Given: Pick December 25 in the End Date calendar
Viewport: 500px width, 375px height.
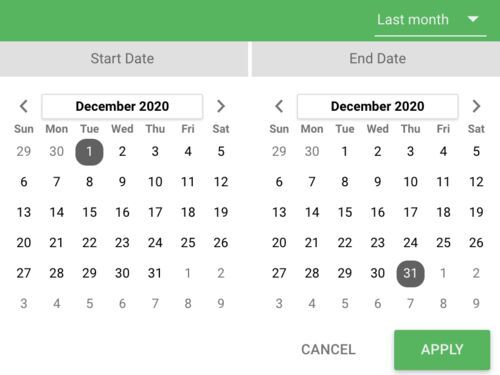Looking at the screenshot, I should point(443,243).
